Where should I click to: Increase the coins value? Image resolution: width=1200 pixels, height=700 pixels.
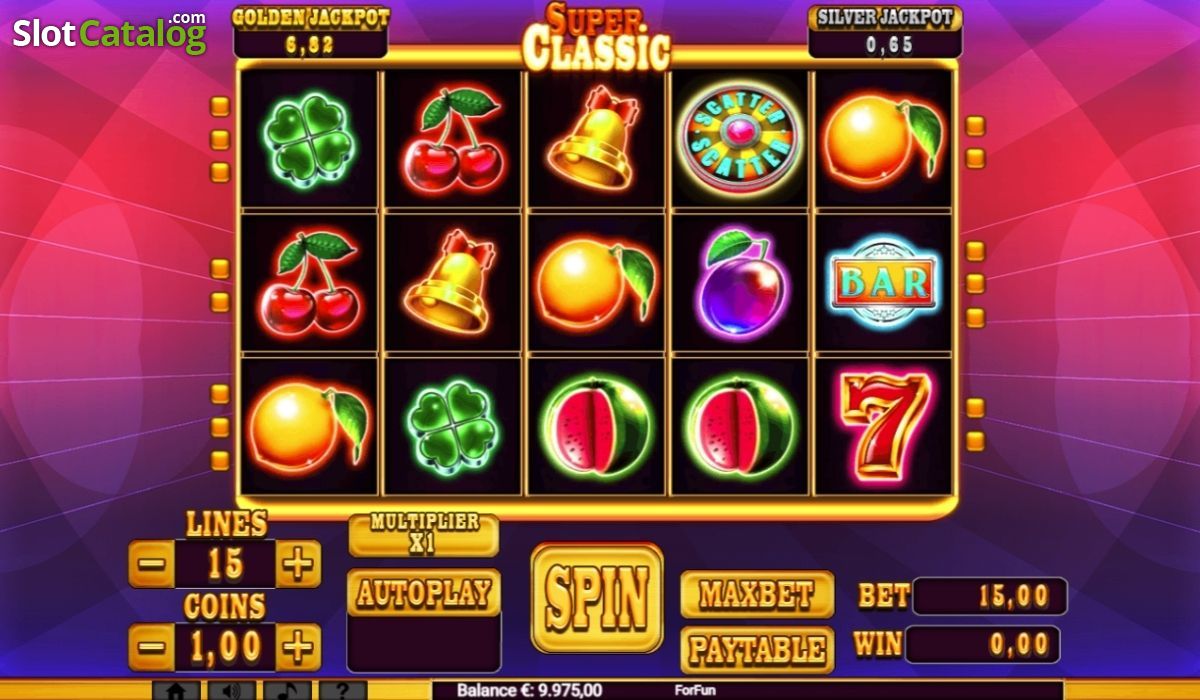298,648
